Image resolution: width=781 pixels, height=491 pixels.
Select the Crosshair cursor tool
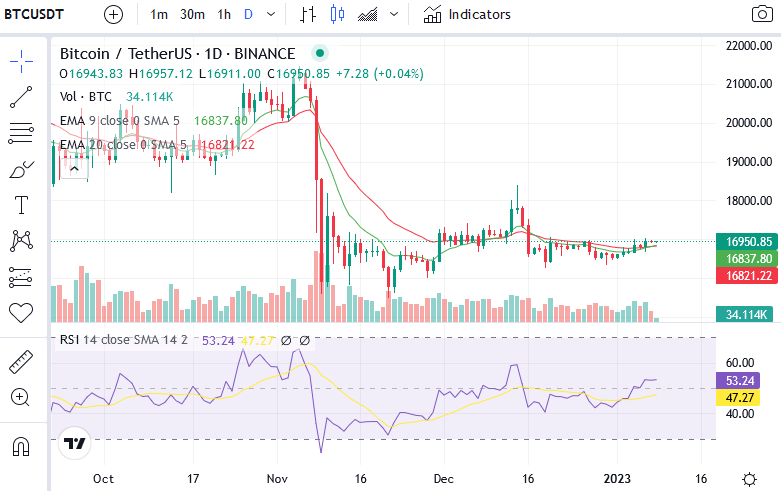pos(21,62)
